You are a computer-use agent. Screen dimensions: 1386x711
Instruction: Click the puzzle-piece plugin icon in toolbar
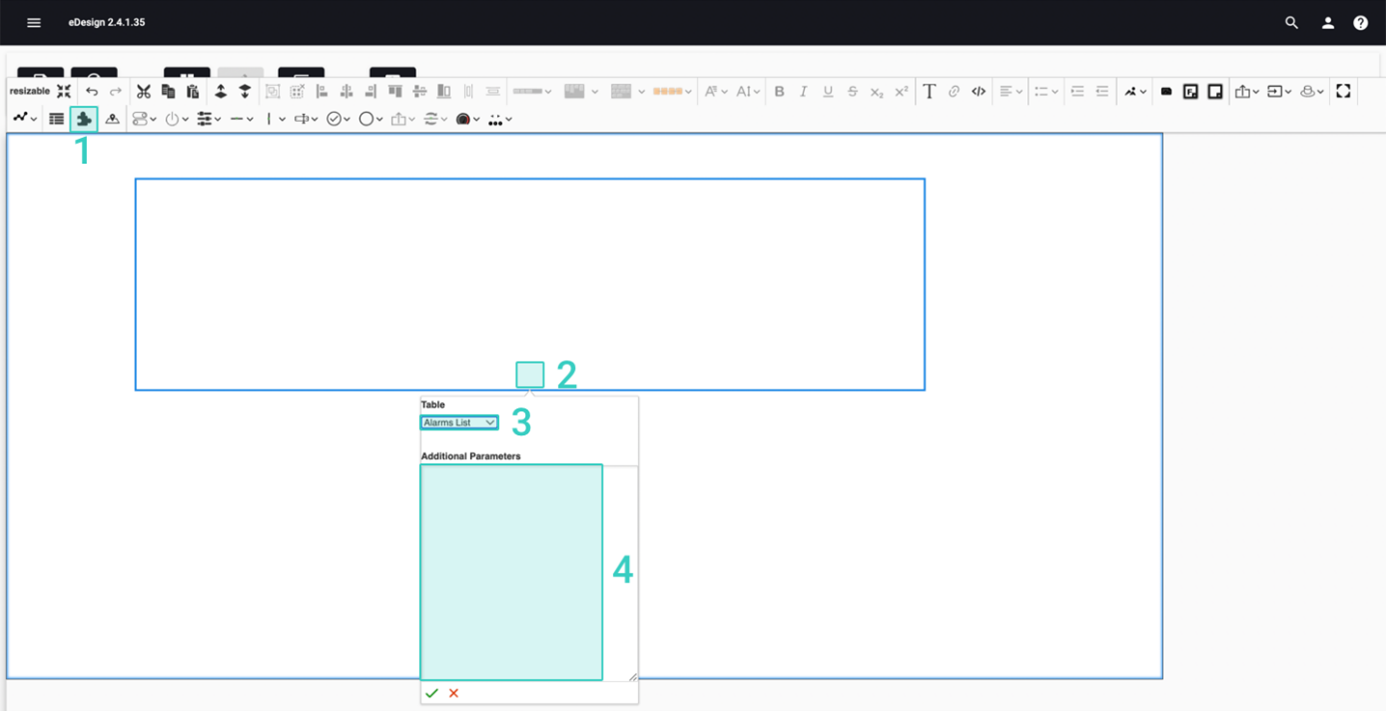84,119
